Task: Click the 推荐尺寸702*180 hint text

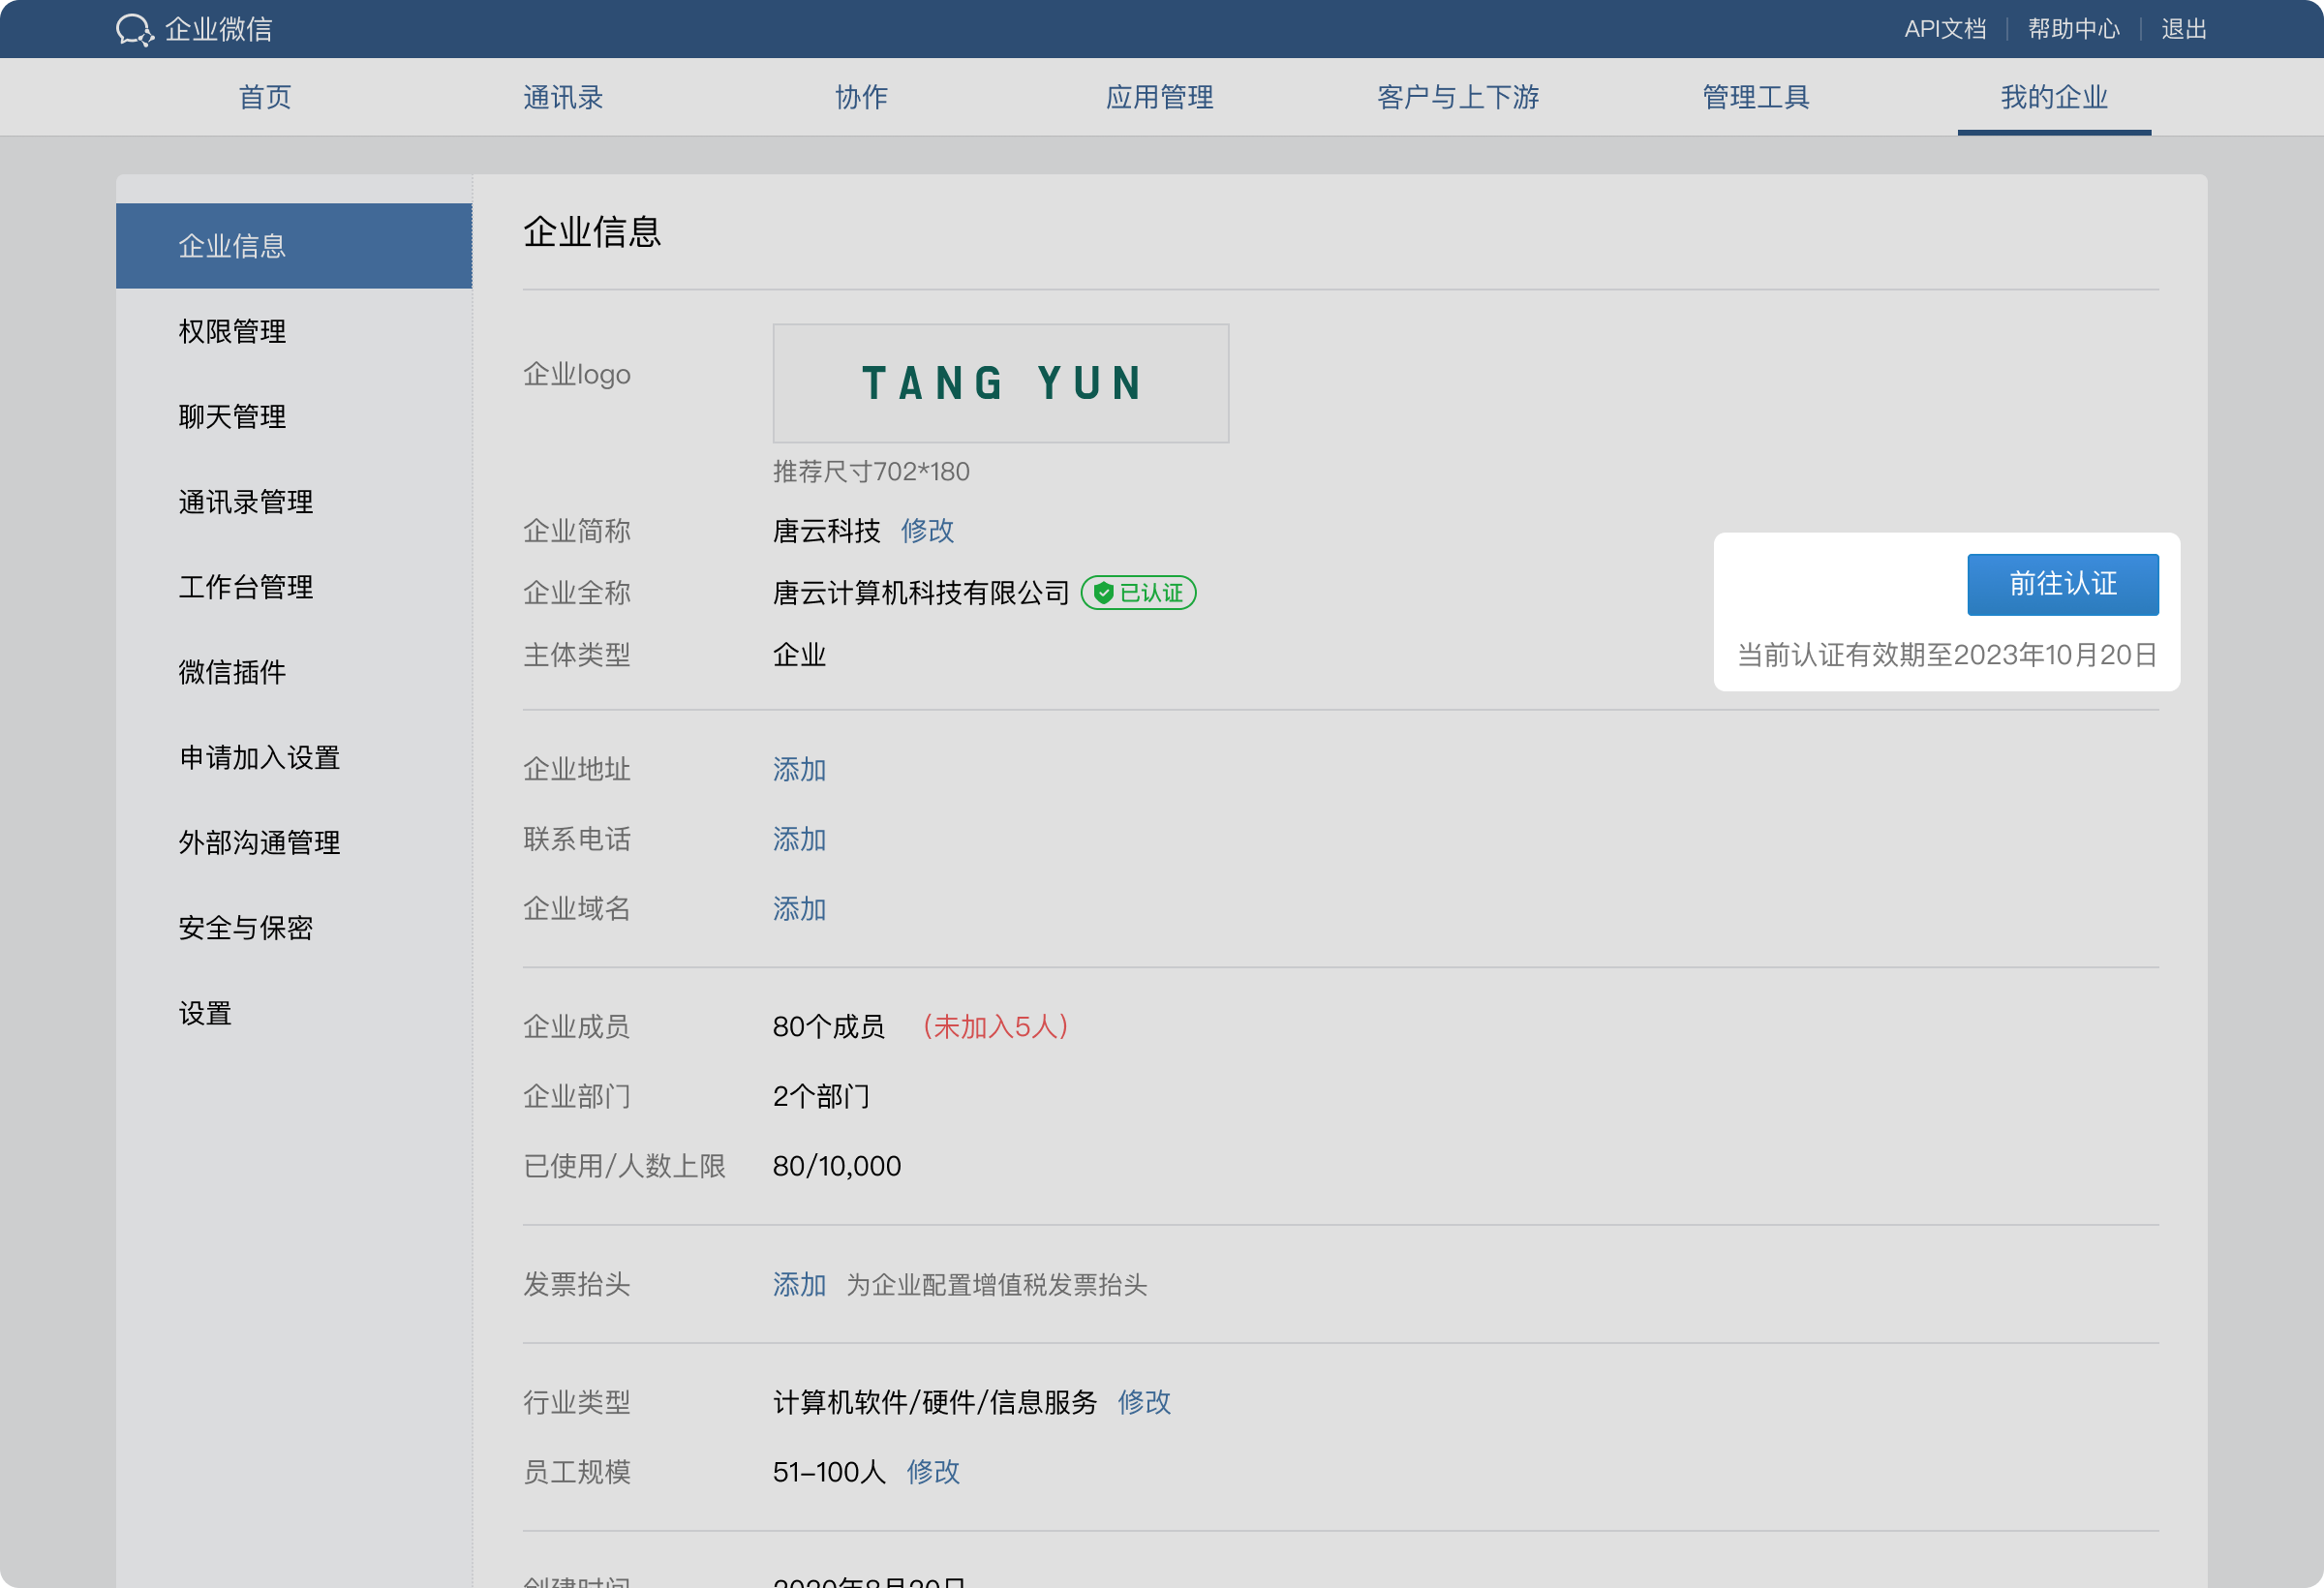Action: coord(871,472)
